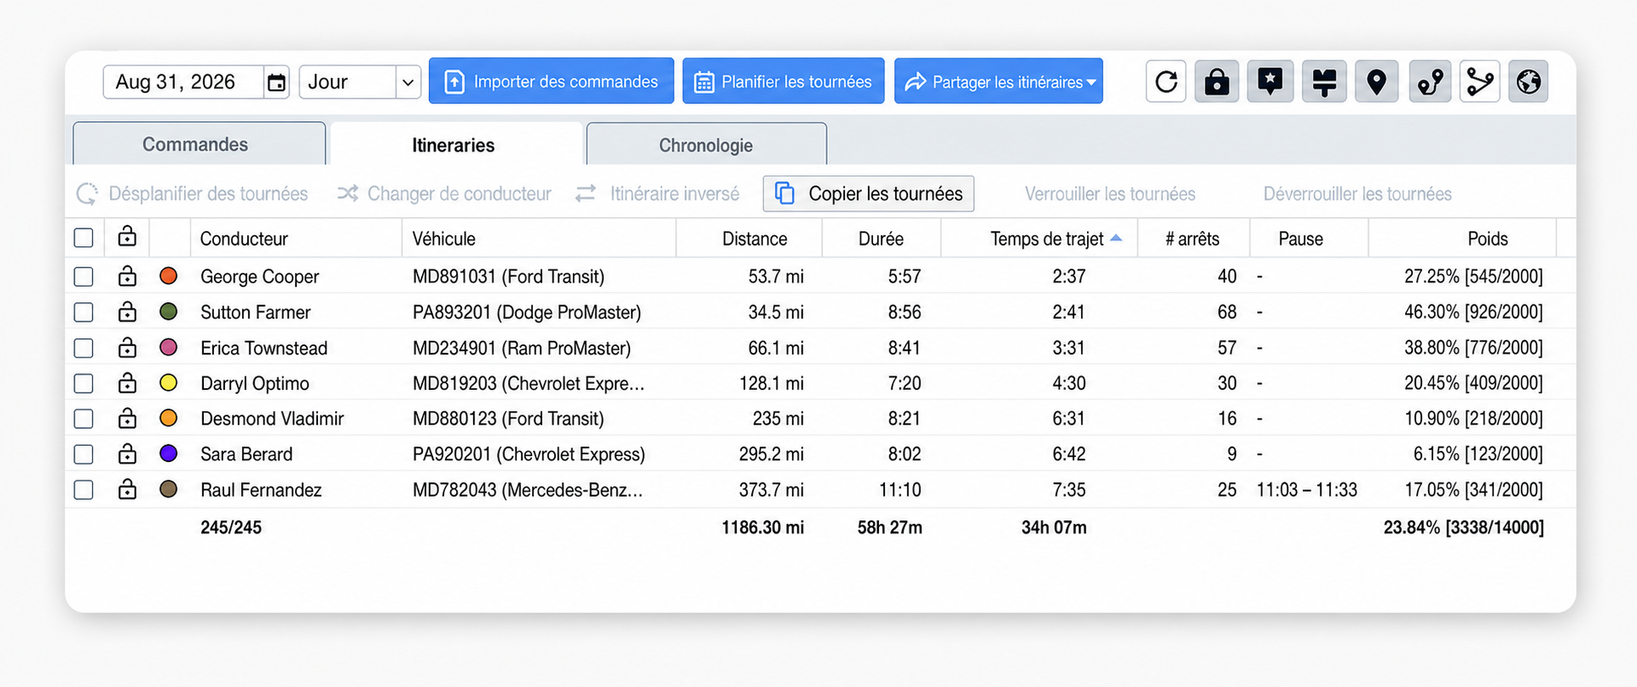Image resolution: width=1637 pixels, height=687 pixels.
Task: Open the Chronologie tab
Action: coord(706,145)
